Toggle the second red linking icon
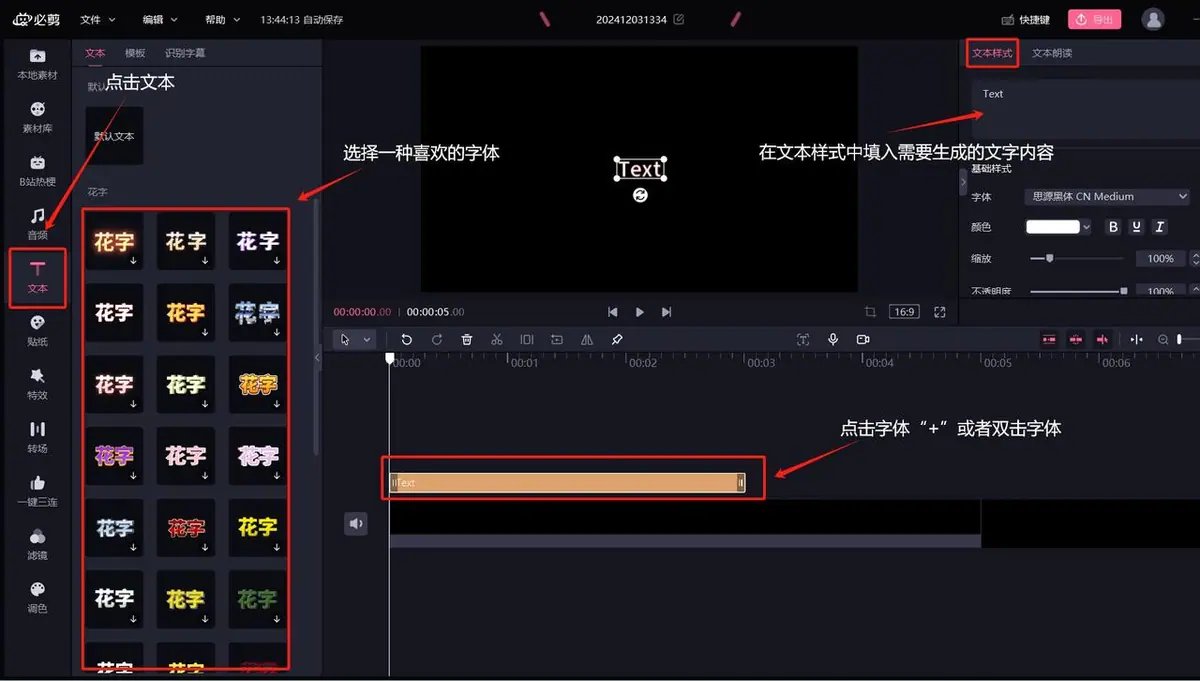This screenshot has width=1200, height=681. (1076, 340)
